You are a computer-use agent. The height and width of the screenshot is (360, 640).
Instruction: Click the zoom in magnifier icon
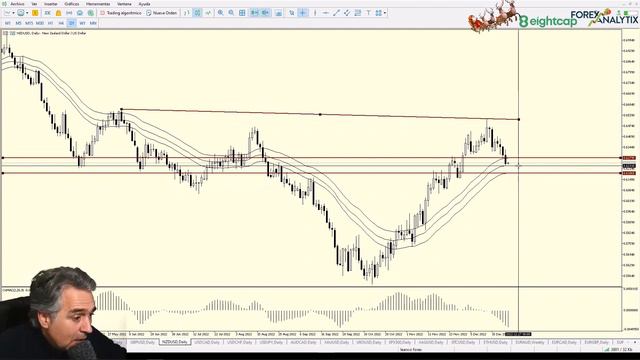pos(220,13)
